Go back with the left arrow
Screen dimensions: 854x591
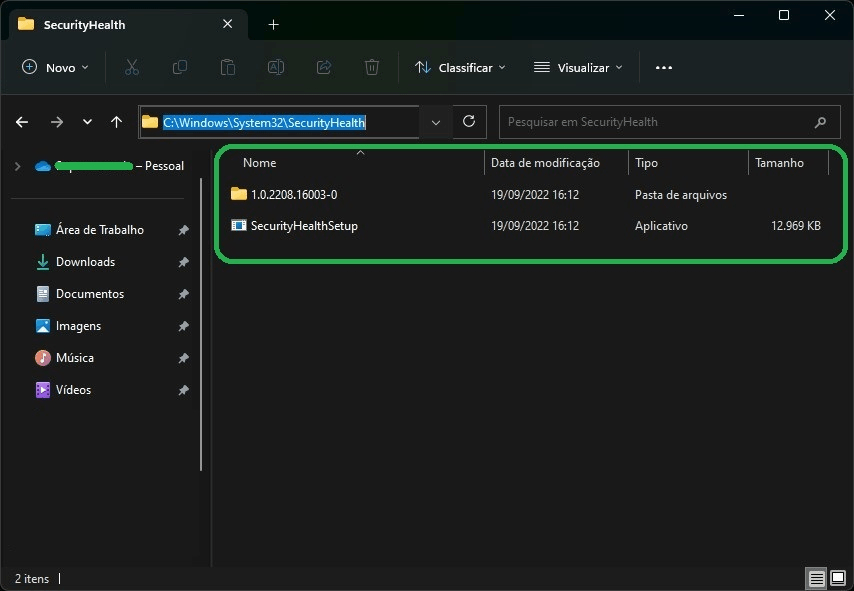click(22, 122)
